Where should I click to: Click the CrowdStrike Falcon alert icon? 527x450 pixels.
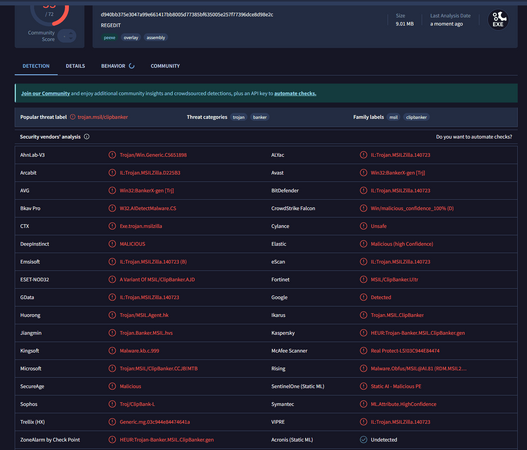[x=363, y=208]
